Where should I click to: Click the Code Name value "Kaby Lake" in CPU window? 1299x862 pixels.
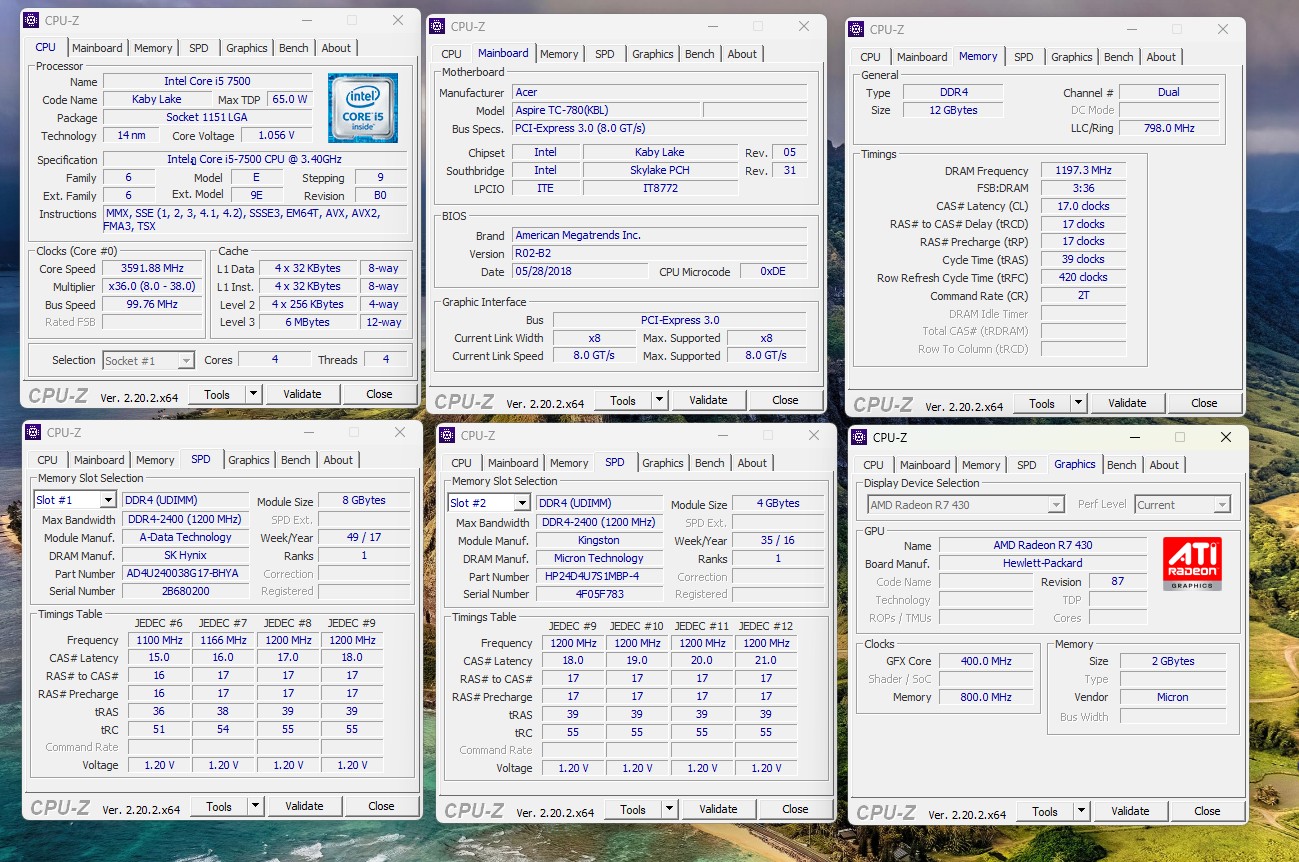157,99
